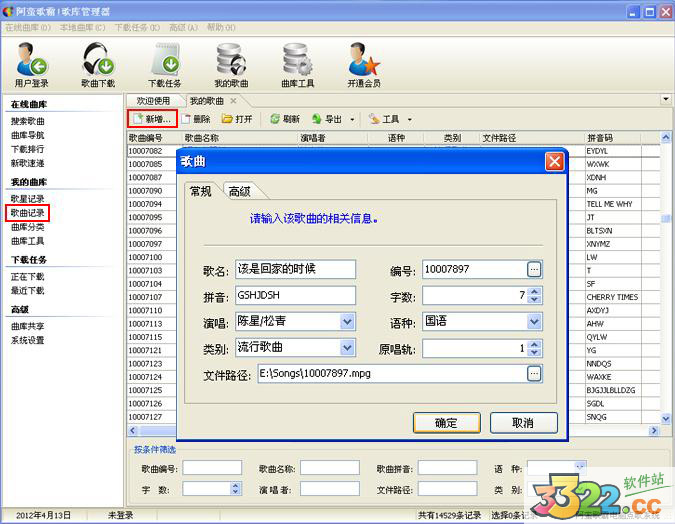Screen dimensions: 675x524
Task: Sort by 拼音码 column header
Action: click(x=613, y=138)
